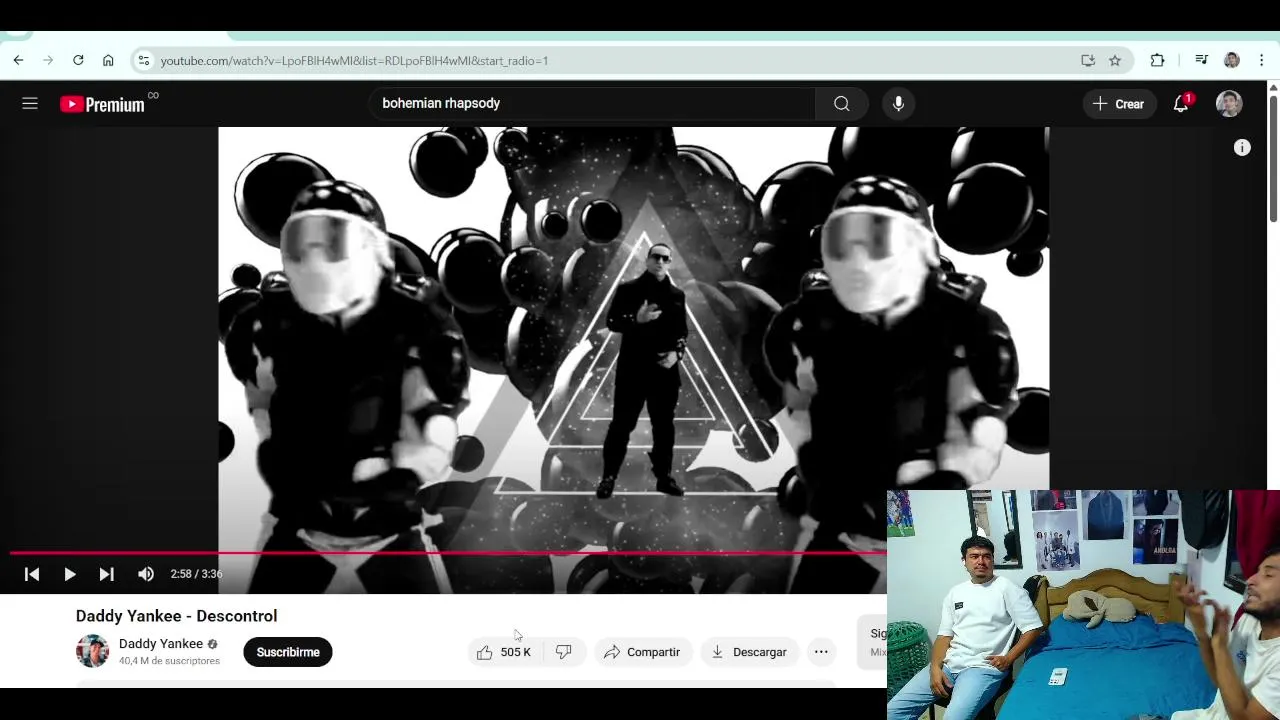Start voice search with microphone

pyautogui.click(x=898, y=103)
